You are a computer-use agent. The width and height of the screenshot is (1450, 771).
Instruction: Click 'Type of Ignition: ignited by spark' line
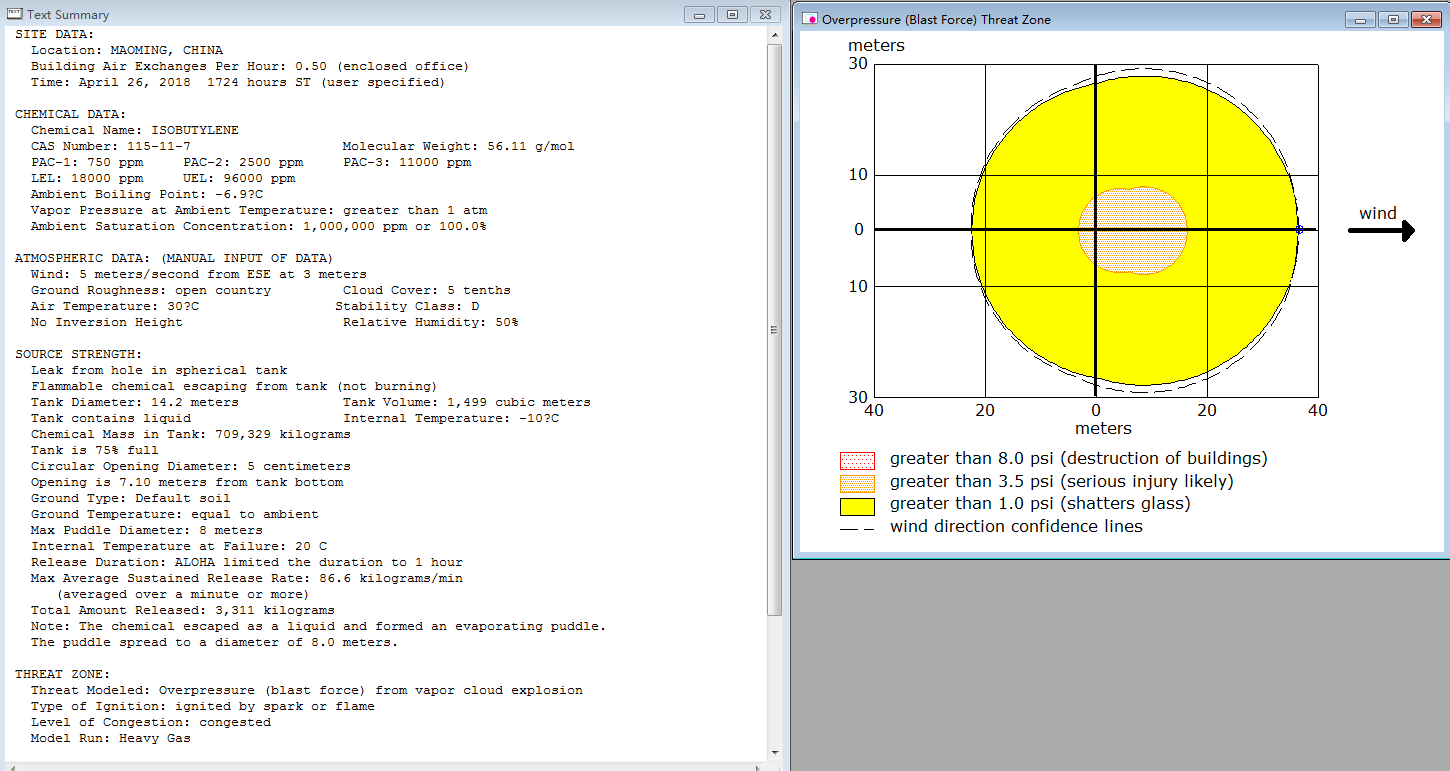203,706
